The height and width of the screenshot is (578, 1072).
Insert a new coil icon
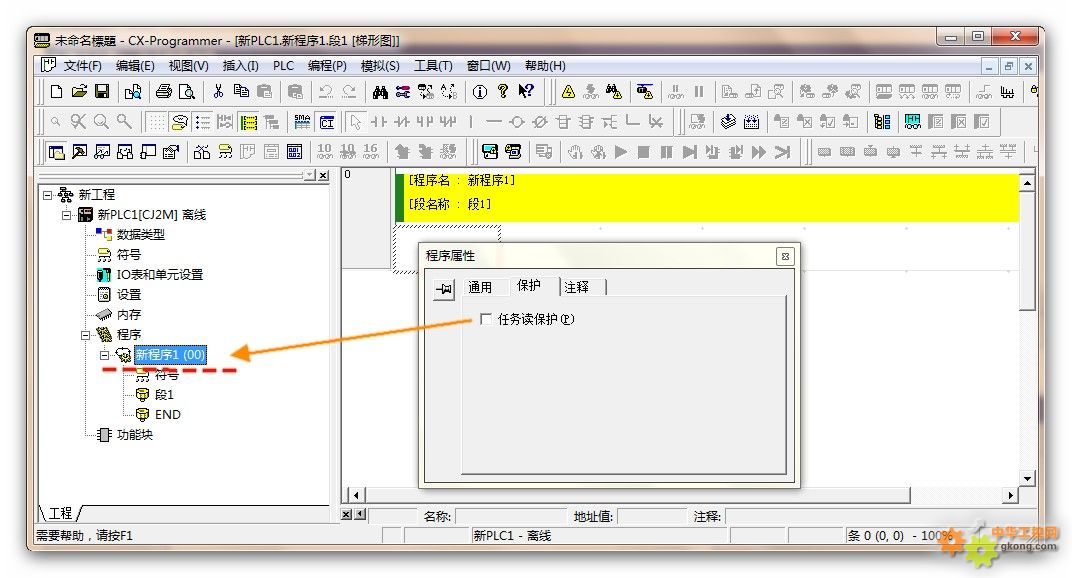[x=517, y=122]
